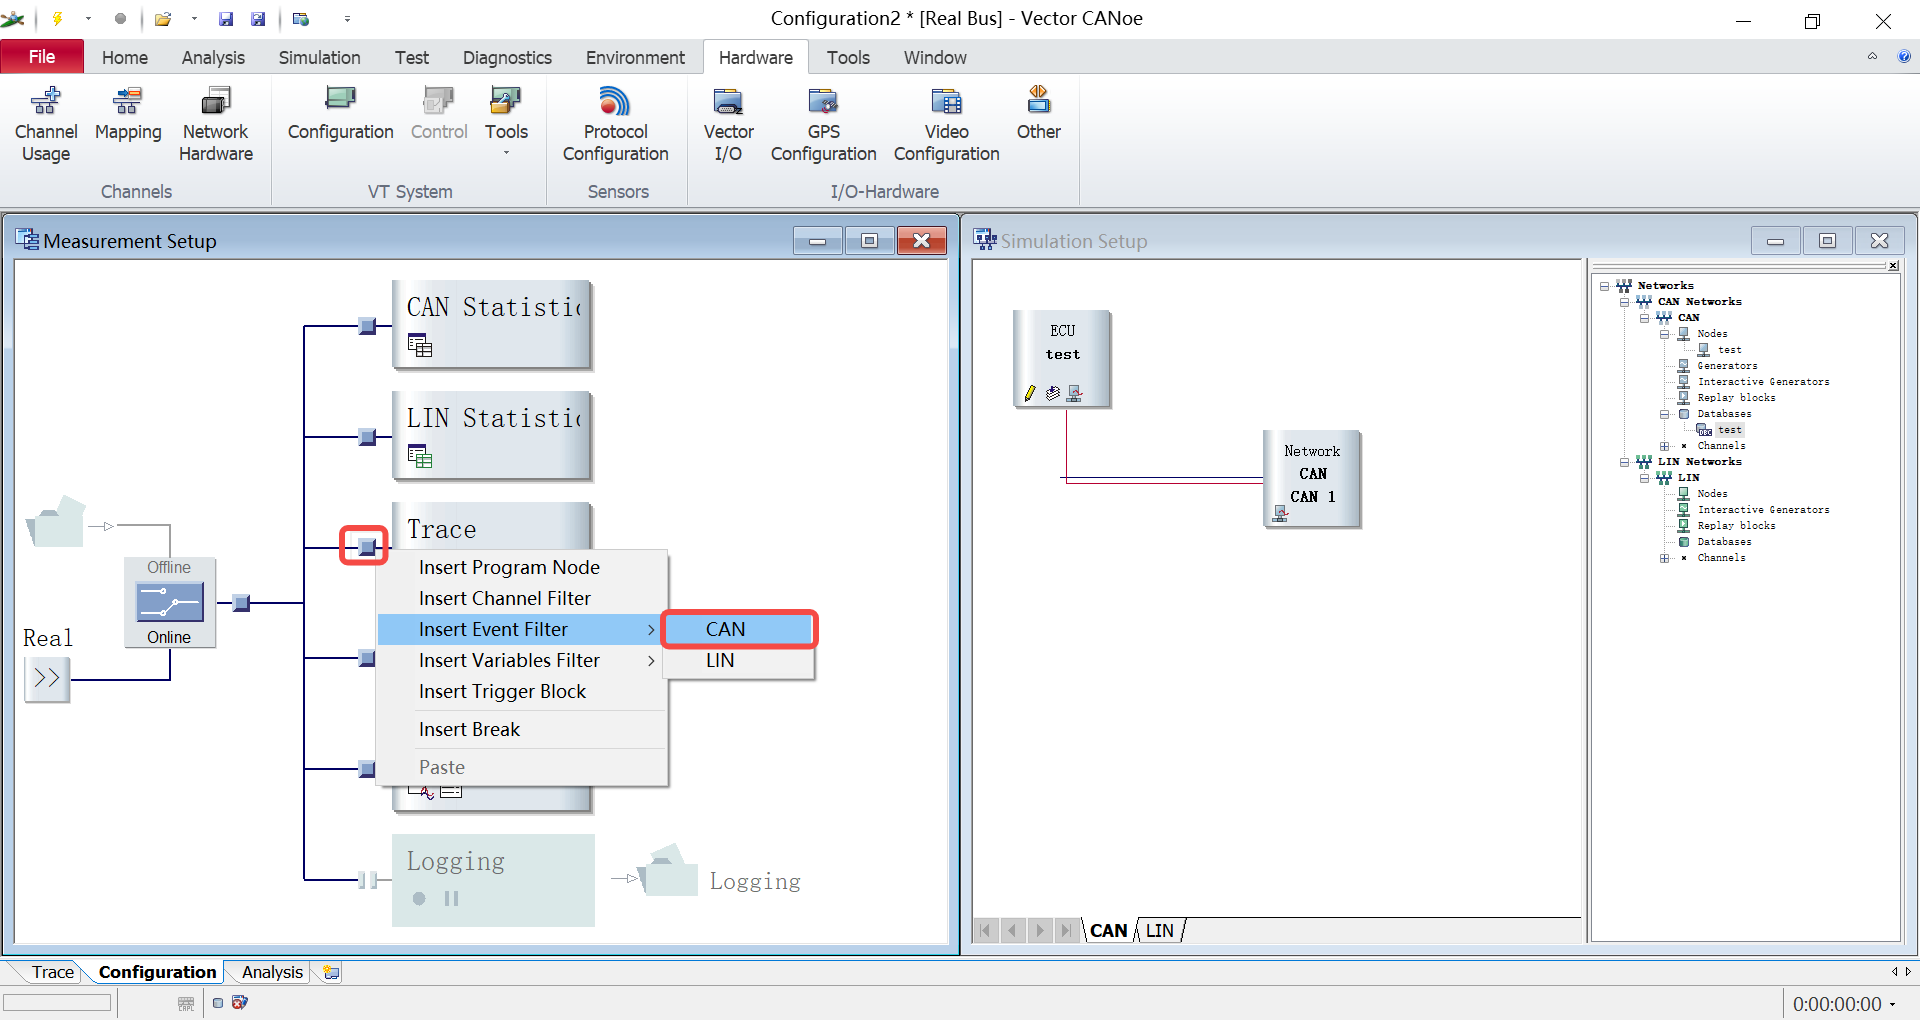This screenshot has width=1920, height=1020.
Task: Open the start options dropdown arrow beside lightning
Action: click(x=88, y=19)
